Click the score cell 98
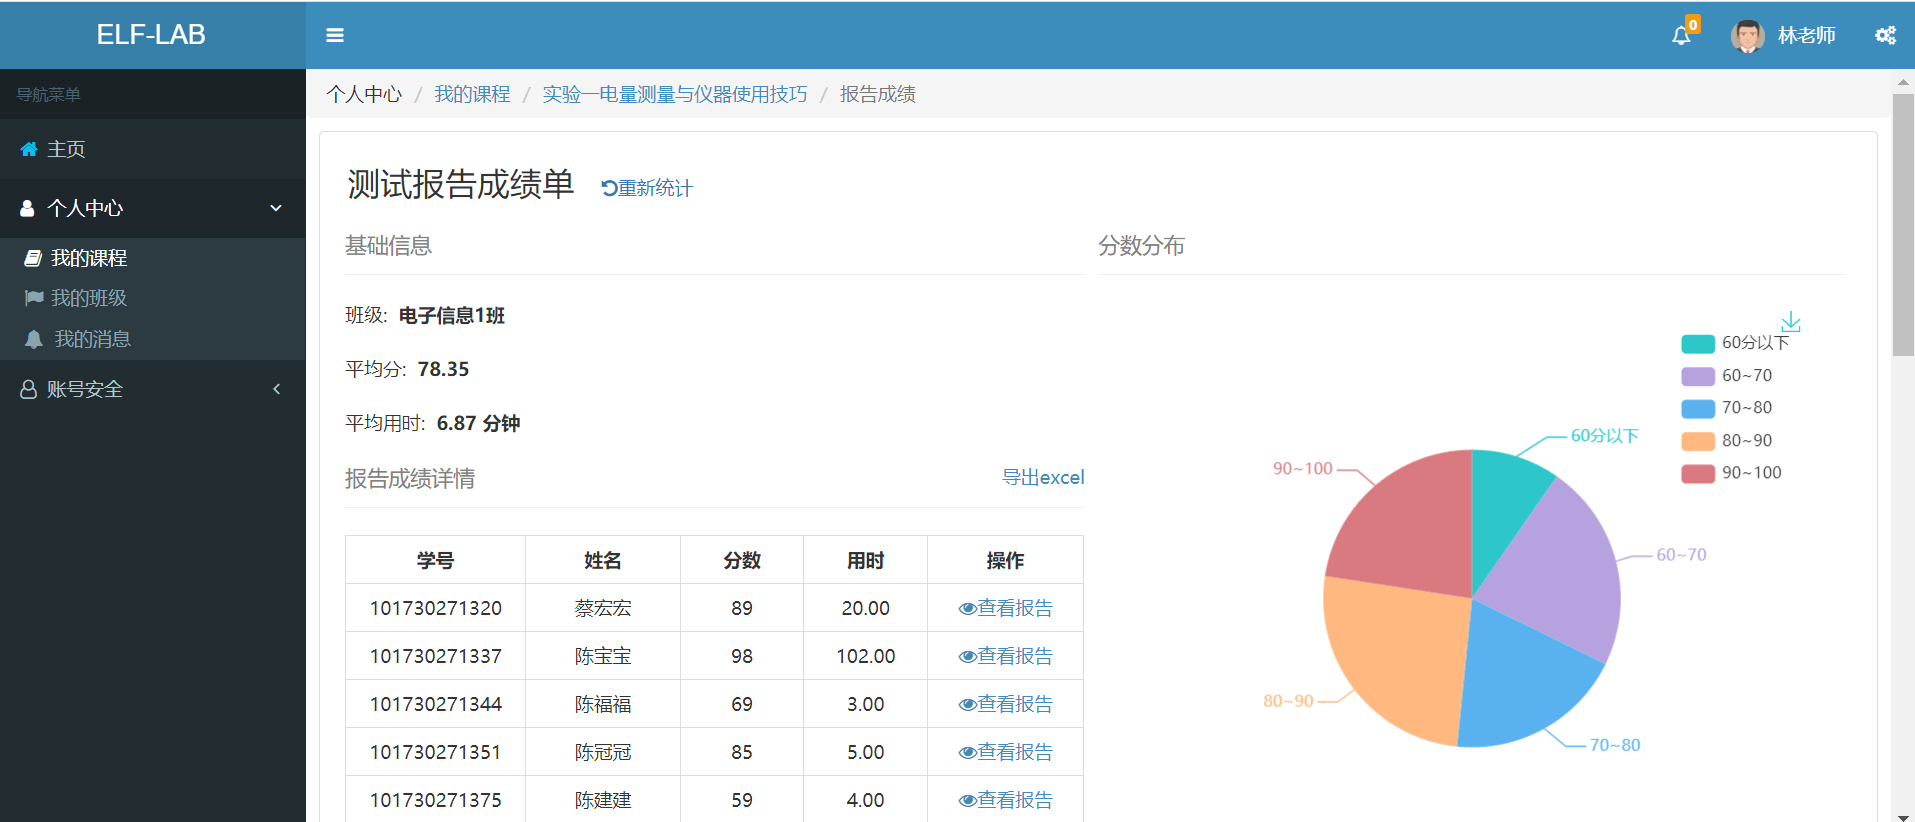The width and height of the screenshot is (1915, 822). coord(742,656)
